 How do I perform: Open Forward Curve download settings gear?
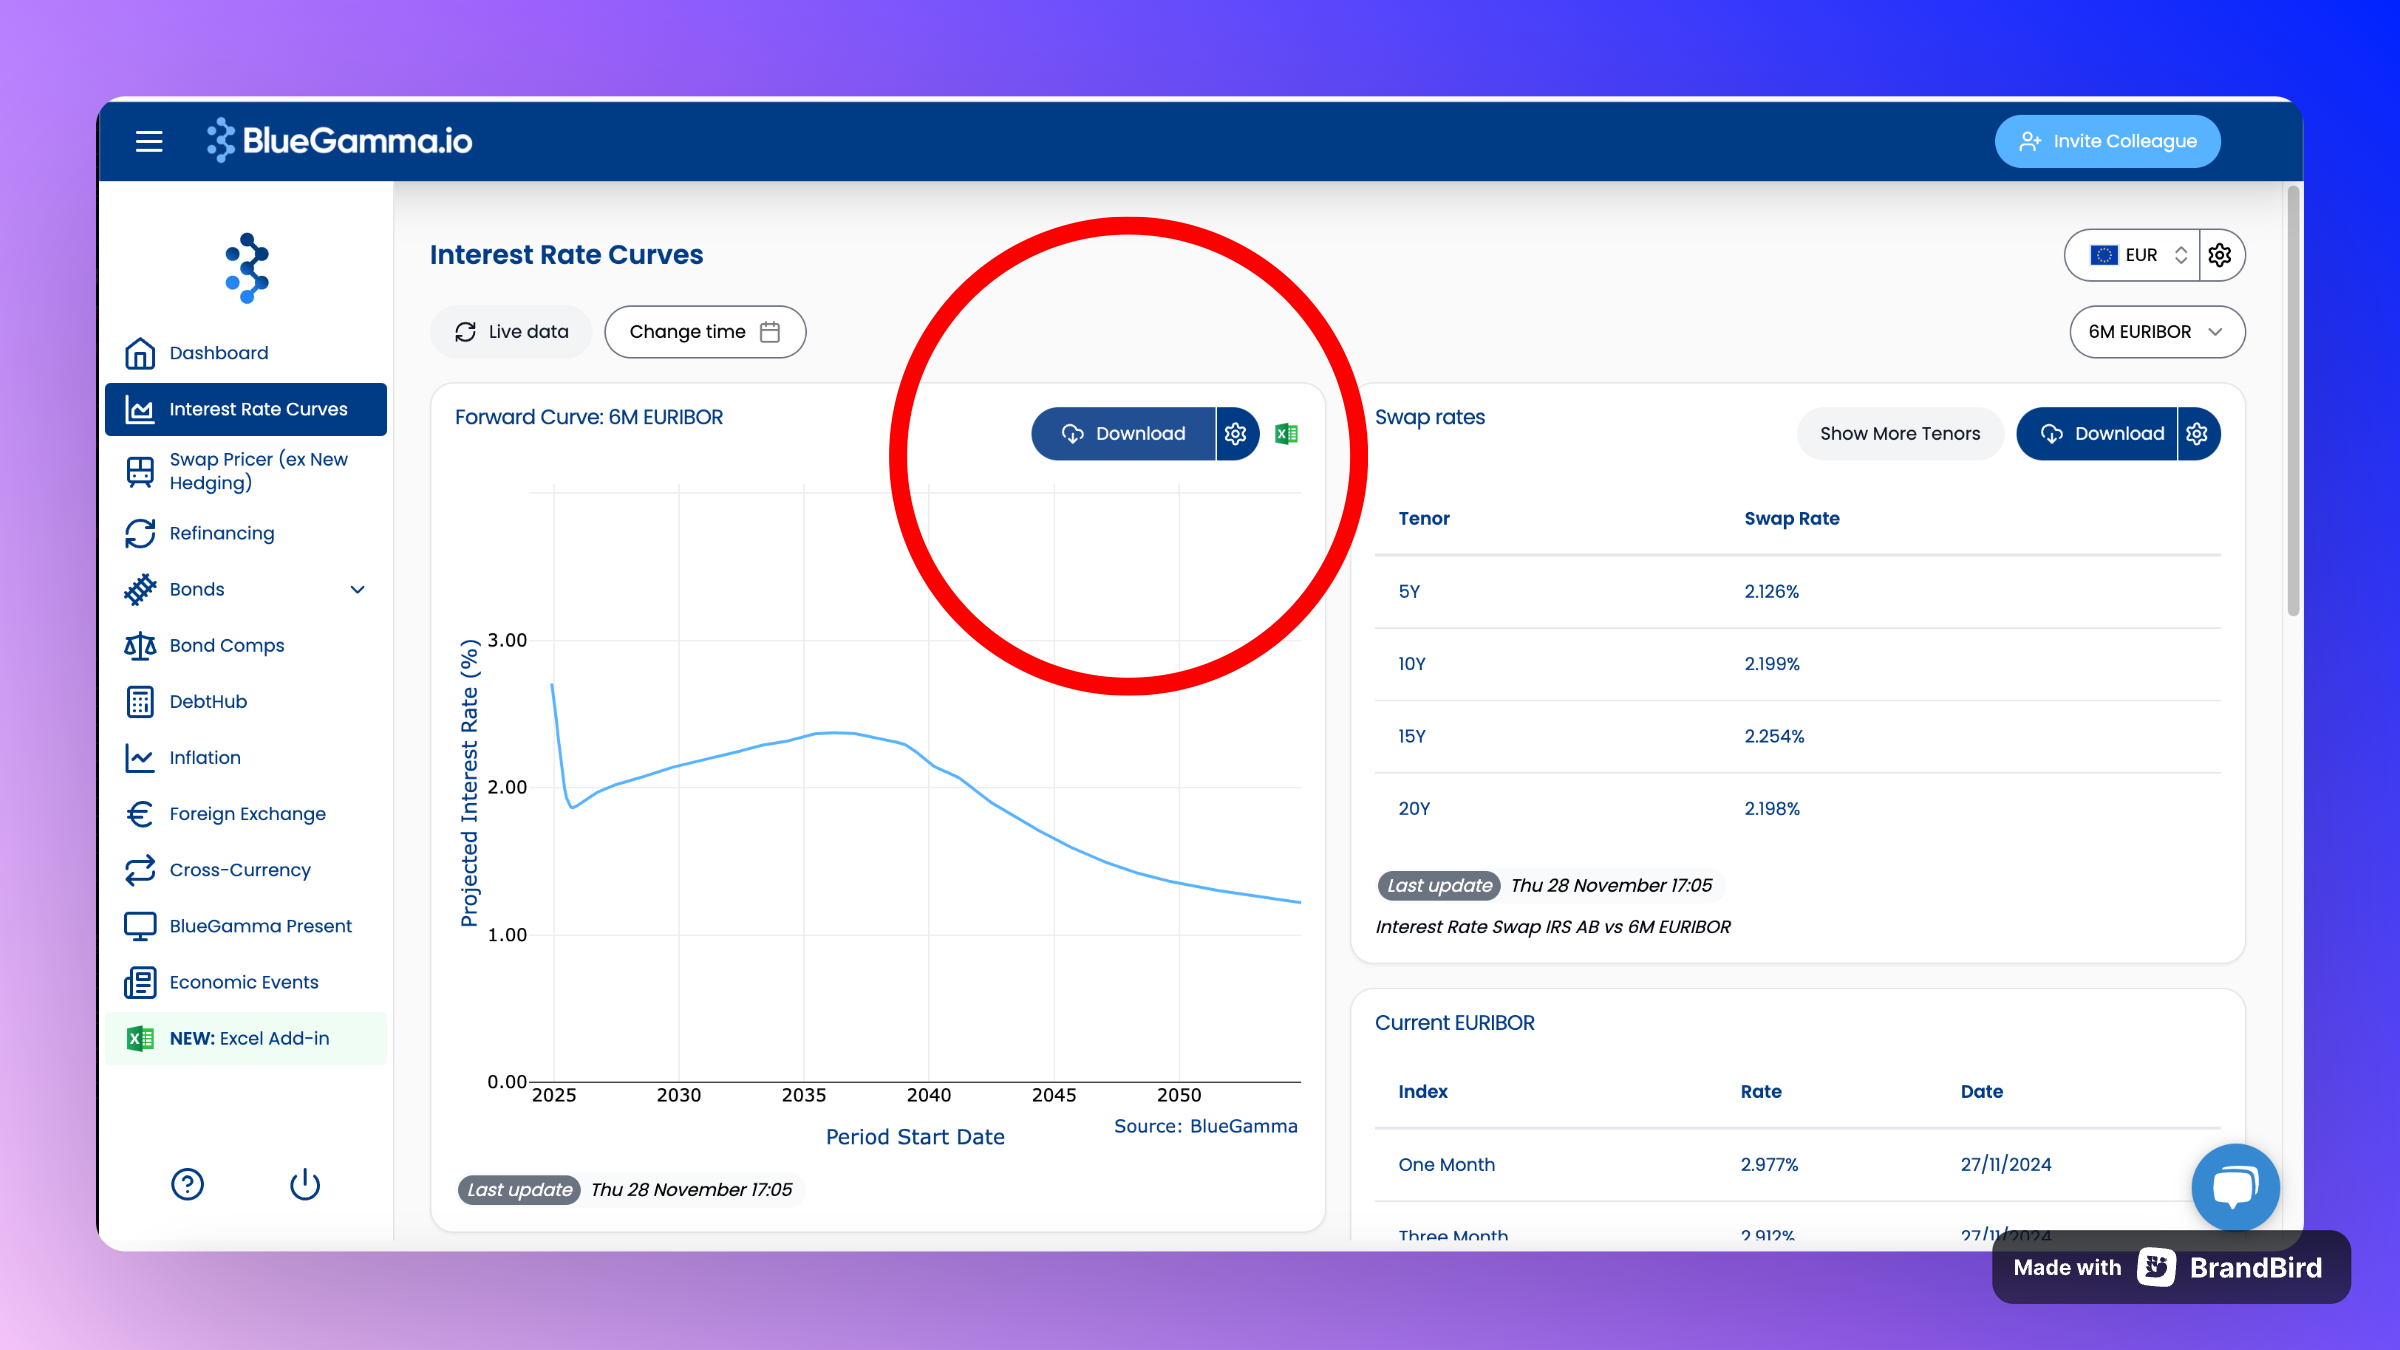point(1236,433)
